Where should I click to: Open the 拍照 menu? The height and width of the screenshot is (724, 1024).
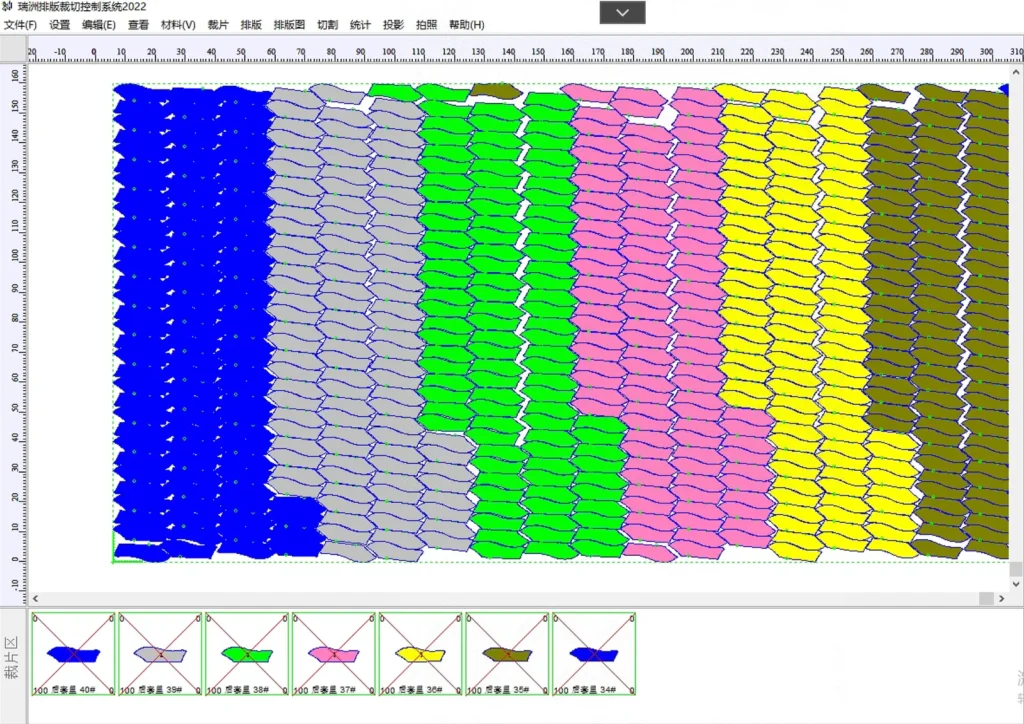(x=426, y=25)
